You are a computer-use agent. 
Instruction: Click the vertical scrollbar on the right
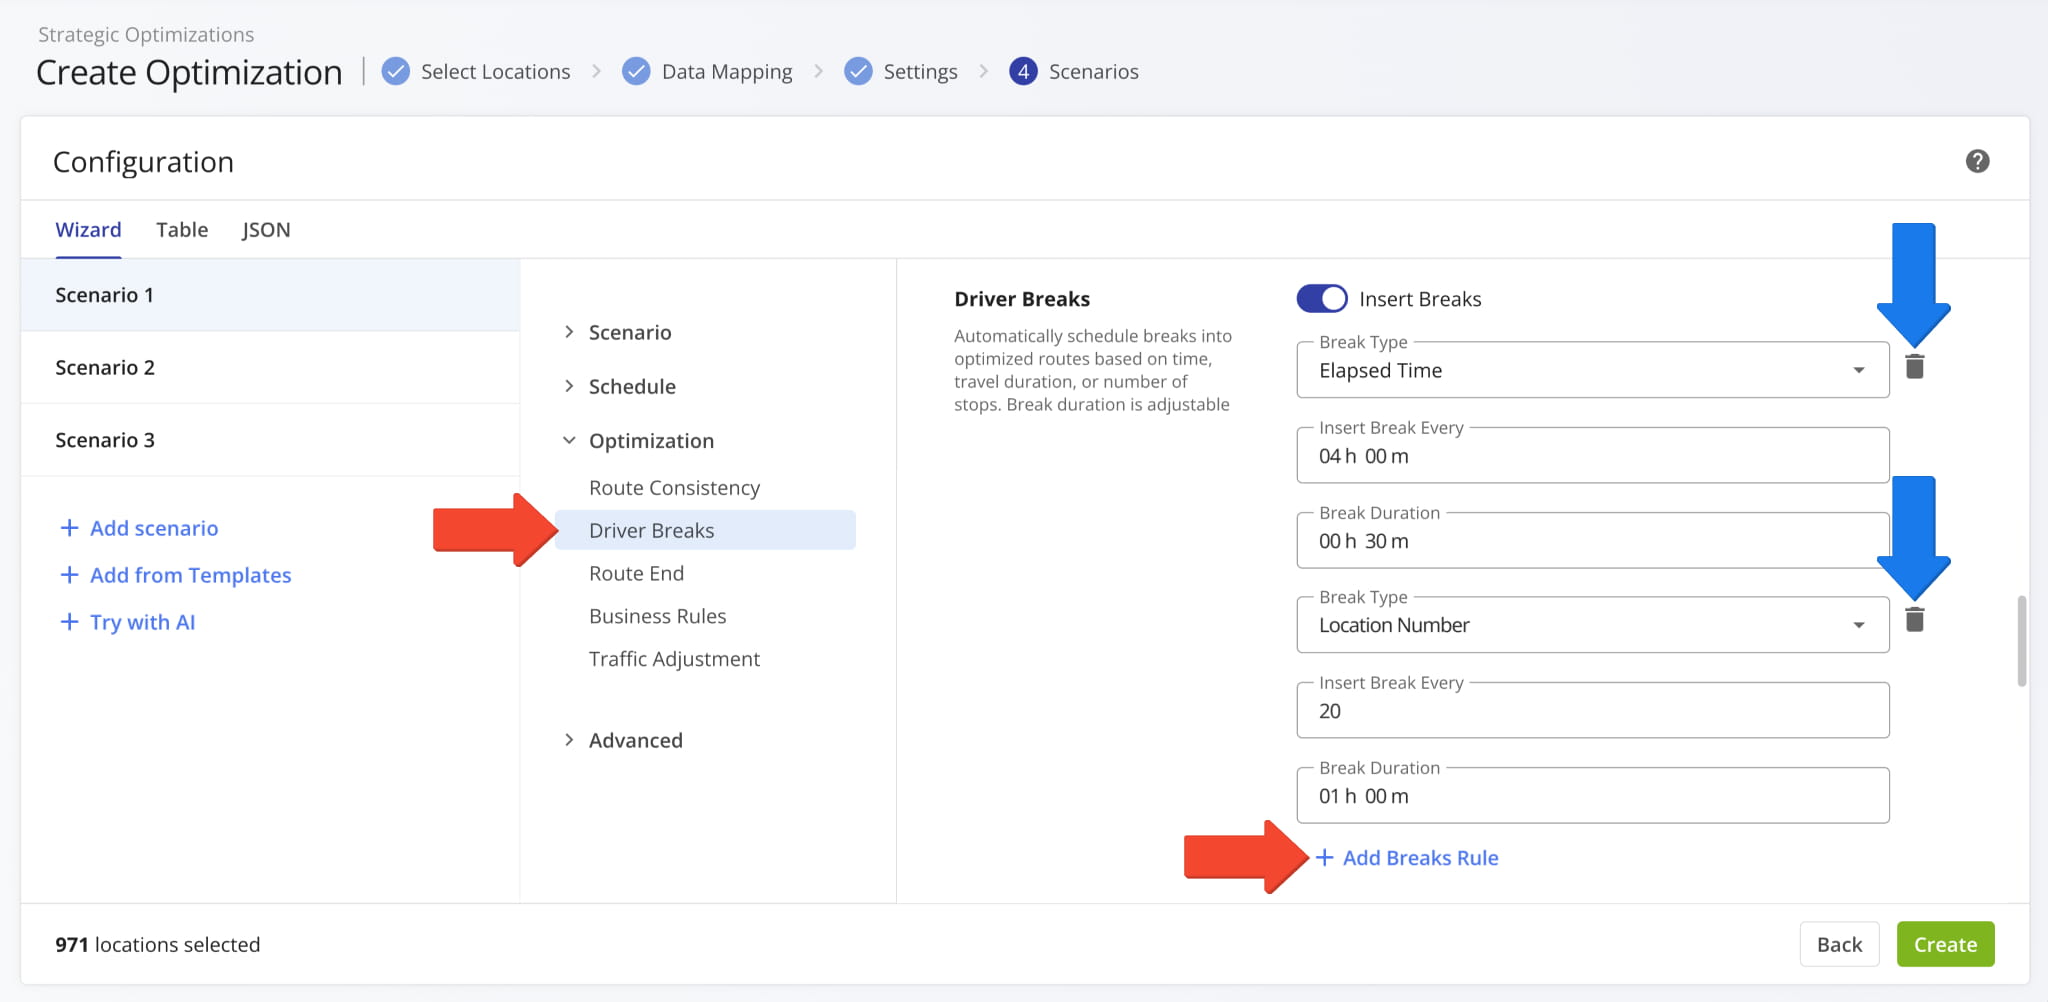2021,640
